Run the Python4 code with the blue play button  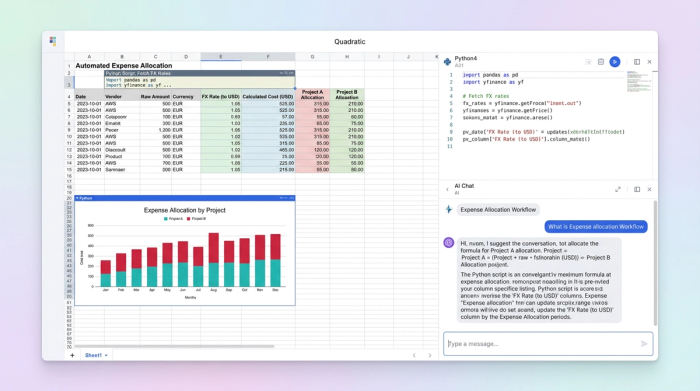[615, 62]
